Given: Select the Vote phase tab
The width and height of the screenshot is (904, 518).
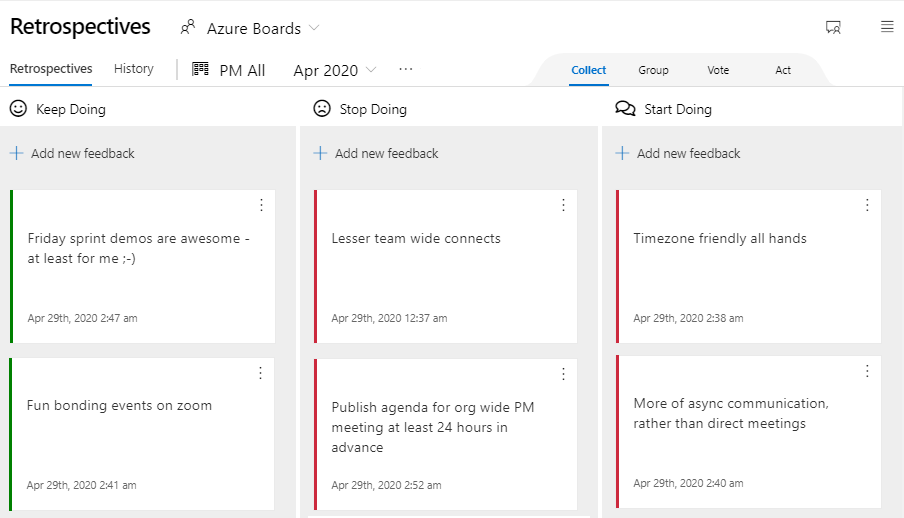Looking at the screenshot, I should click(x=718, y=70).
